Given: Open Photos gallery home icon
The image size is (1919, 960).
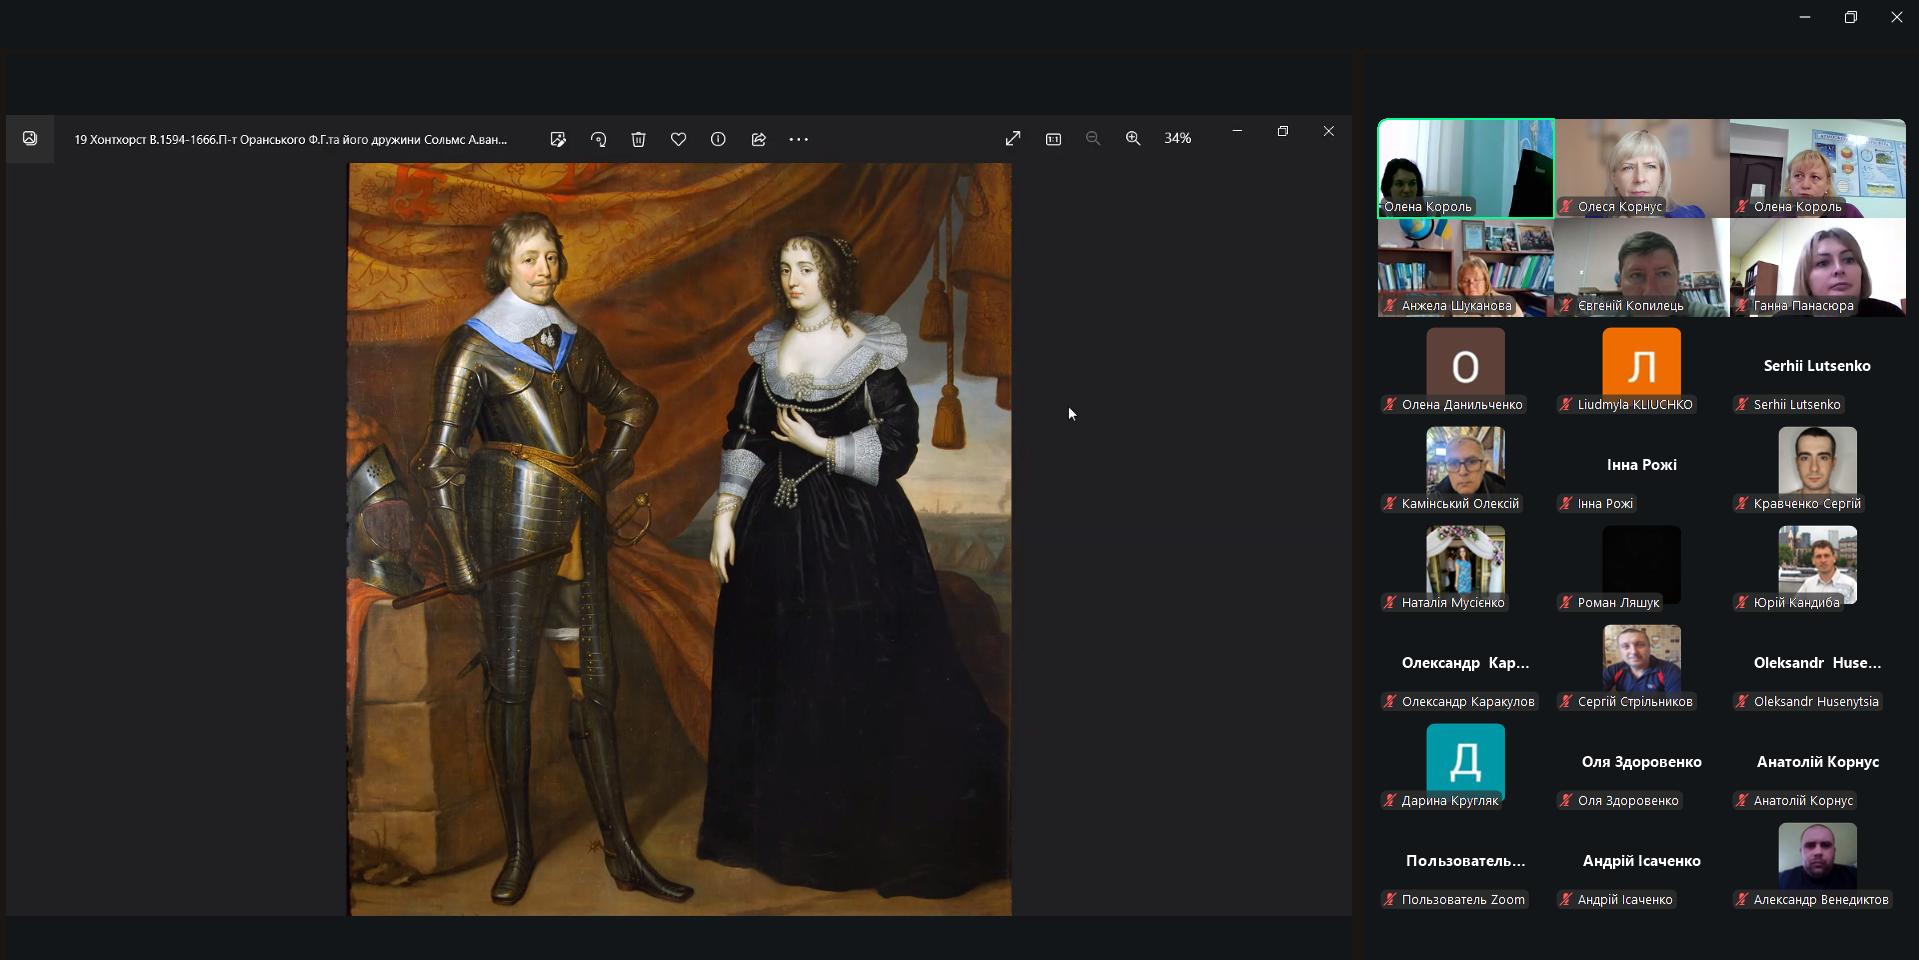Looking at the screenshot, I should pos(30,139).
